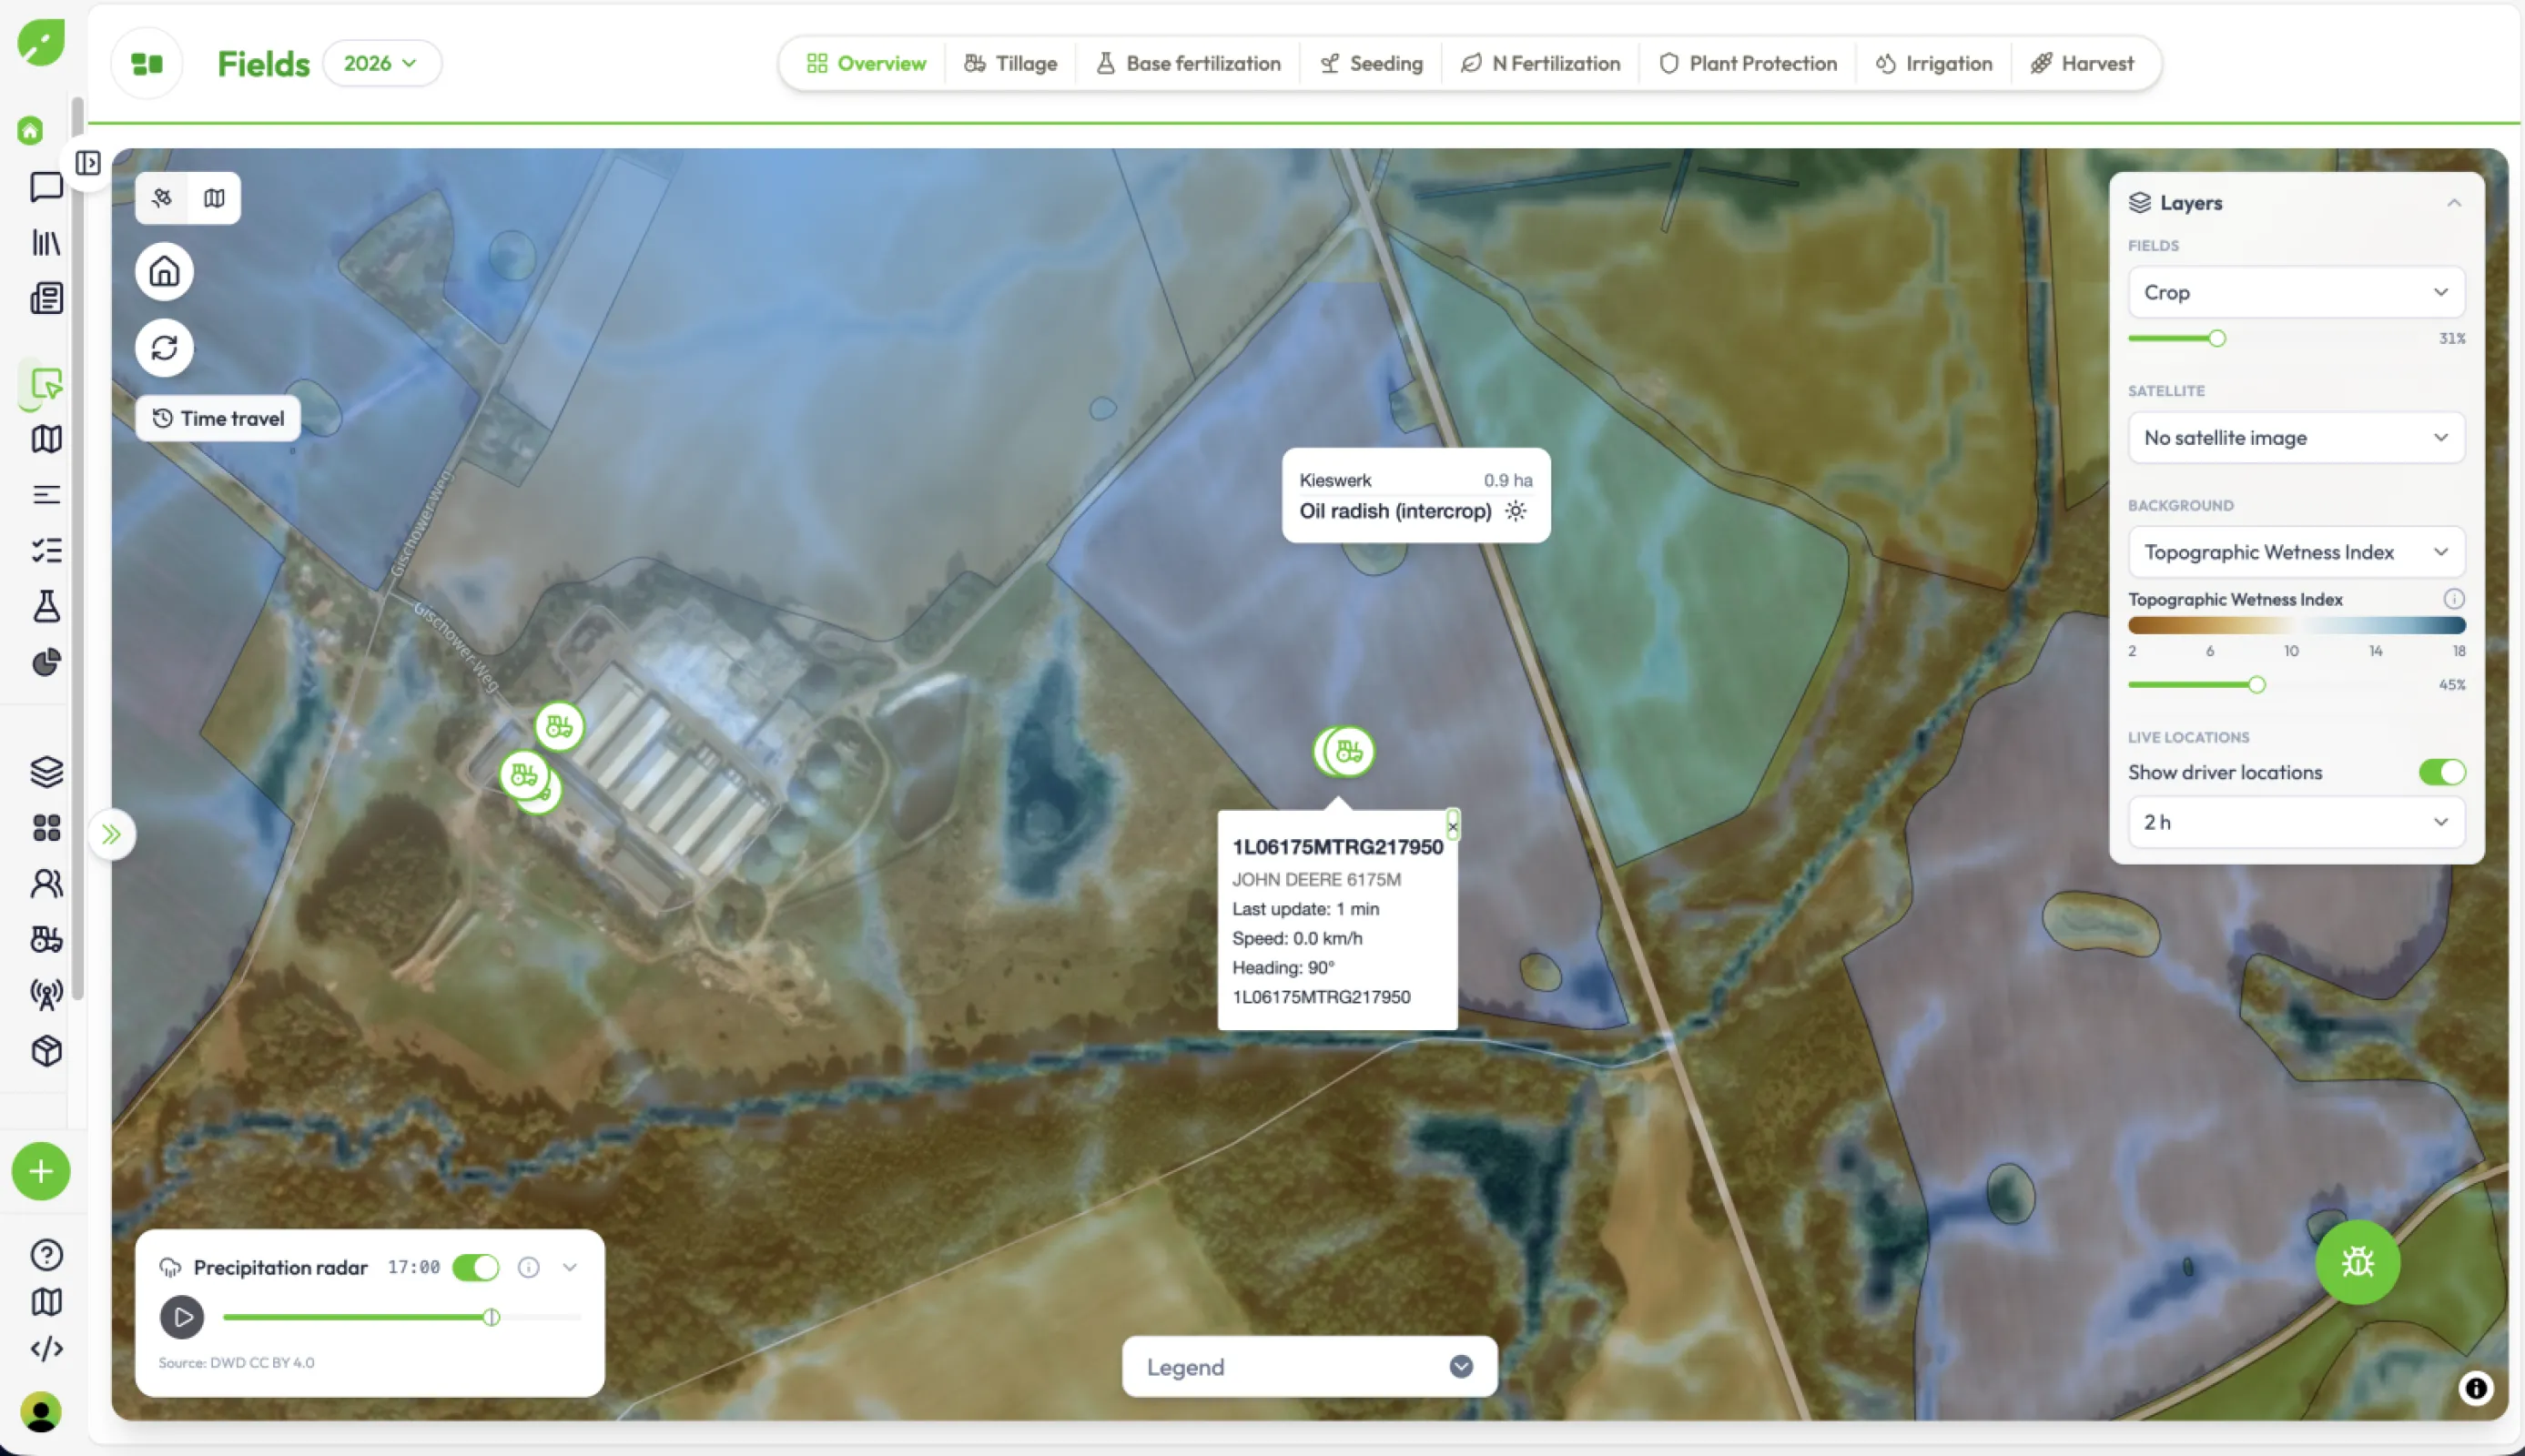This screenshot has width=2525, height=1456.
Task: Open the Crop fields dropdown
Action: click(2296, 292)
